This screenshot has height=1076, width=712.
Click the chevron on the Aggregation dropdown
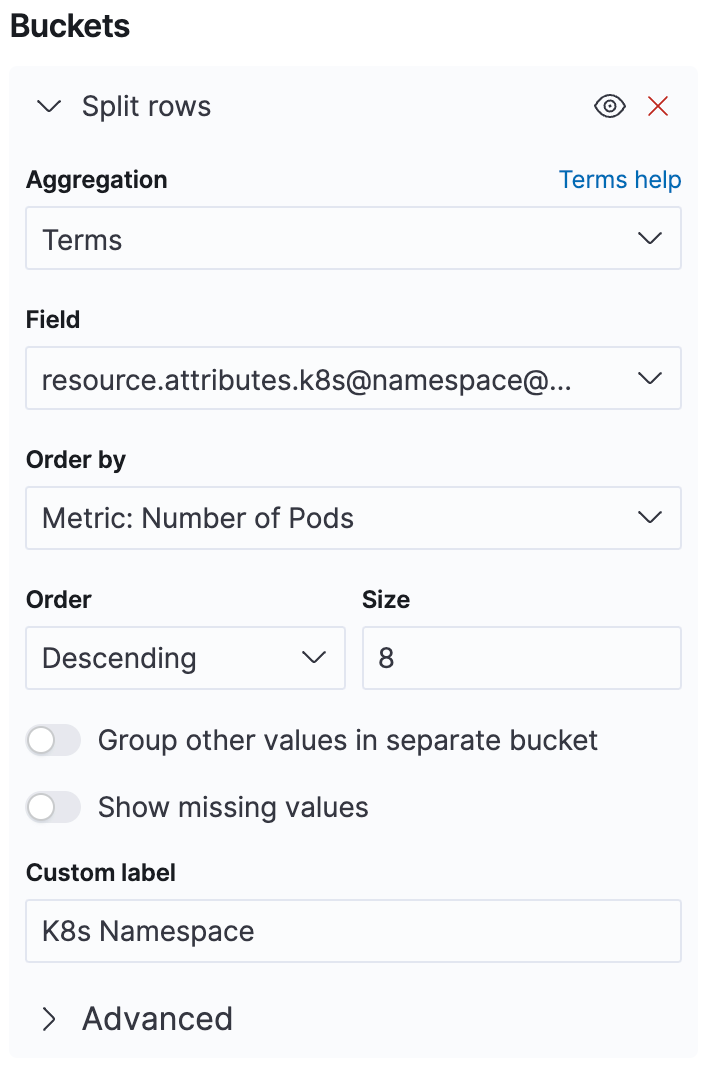(649, 238)
